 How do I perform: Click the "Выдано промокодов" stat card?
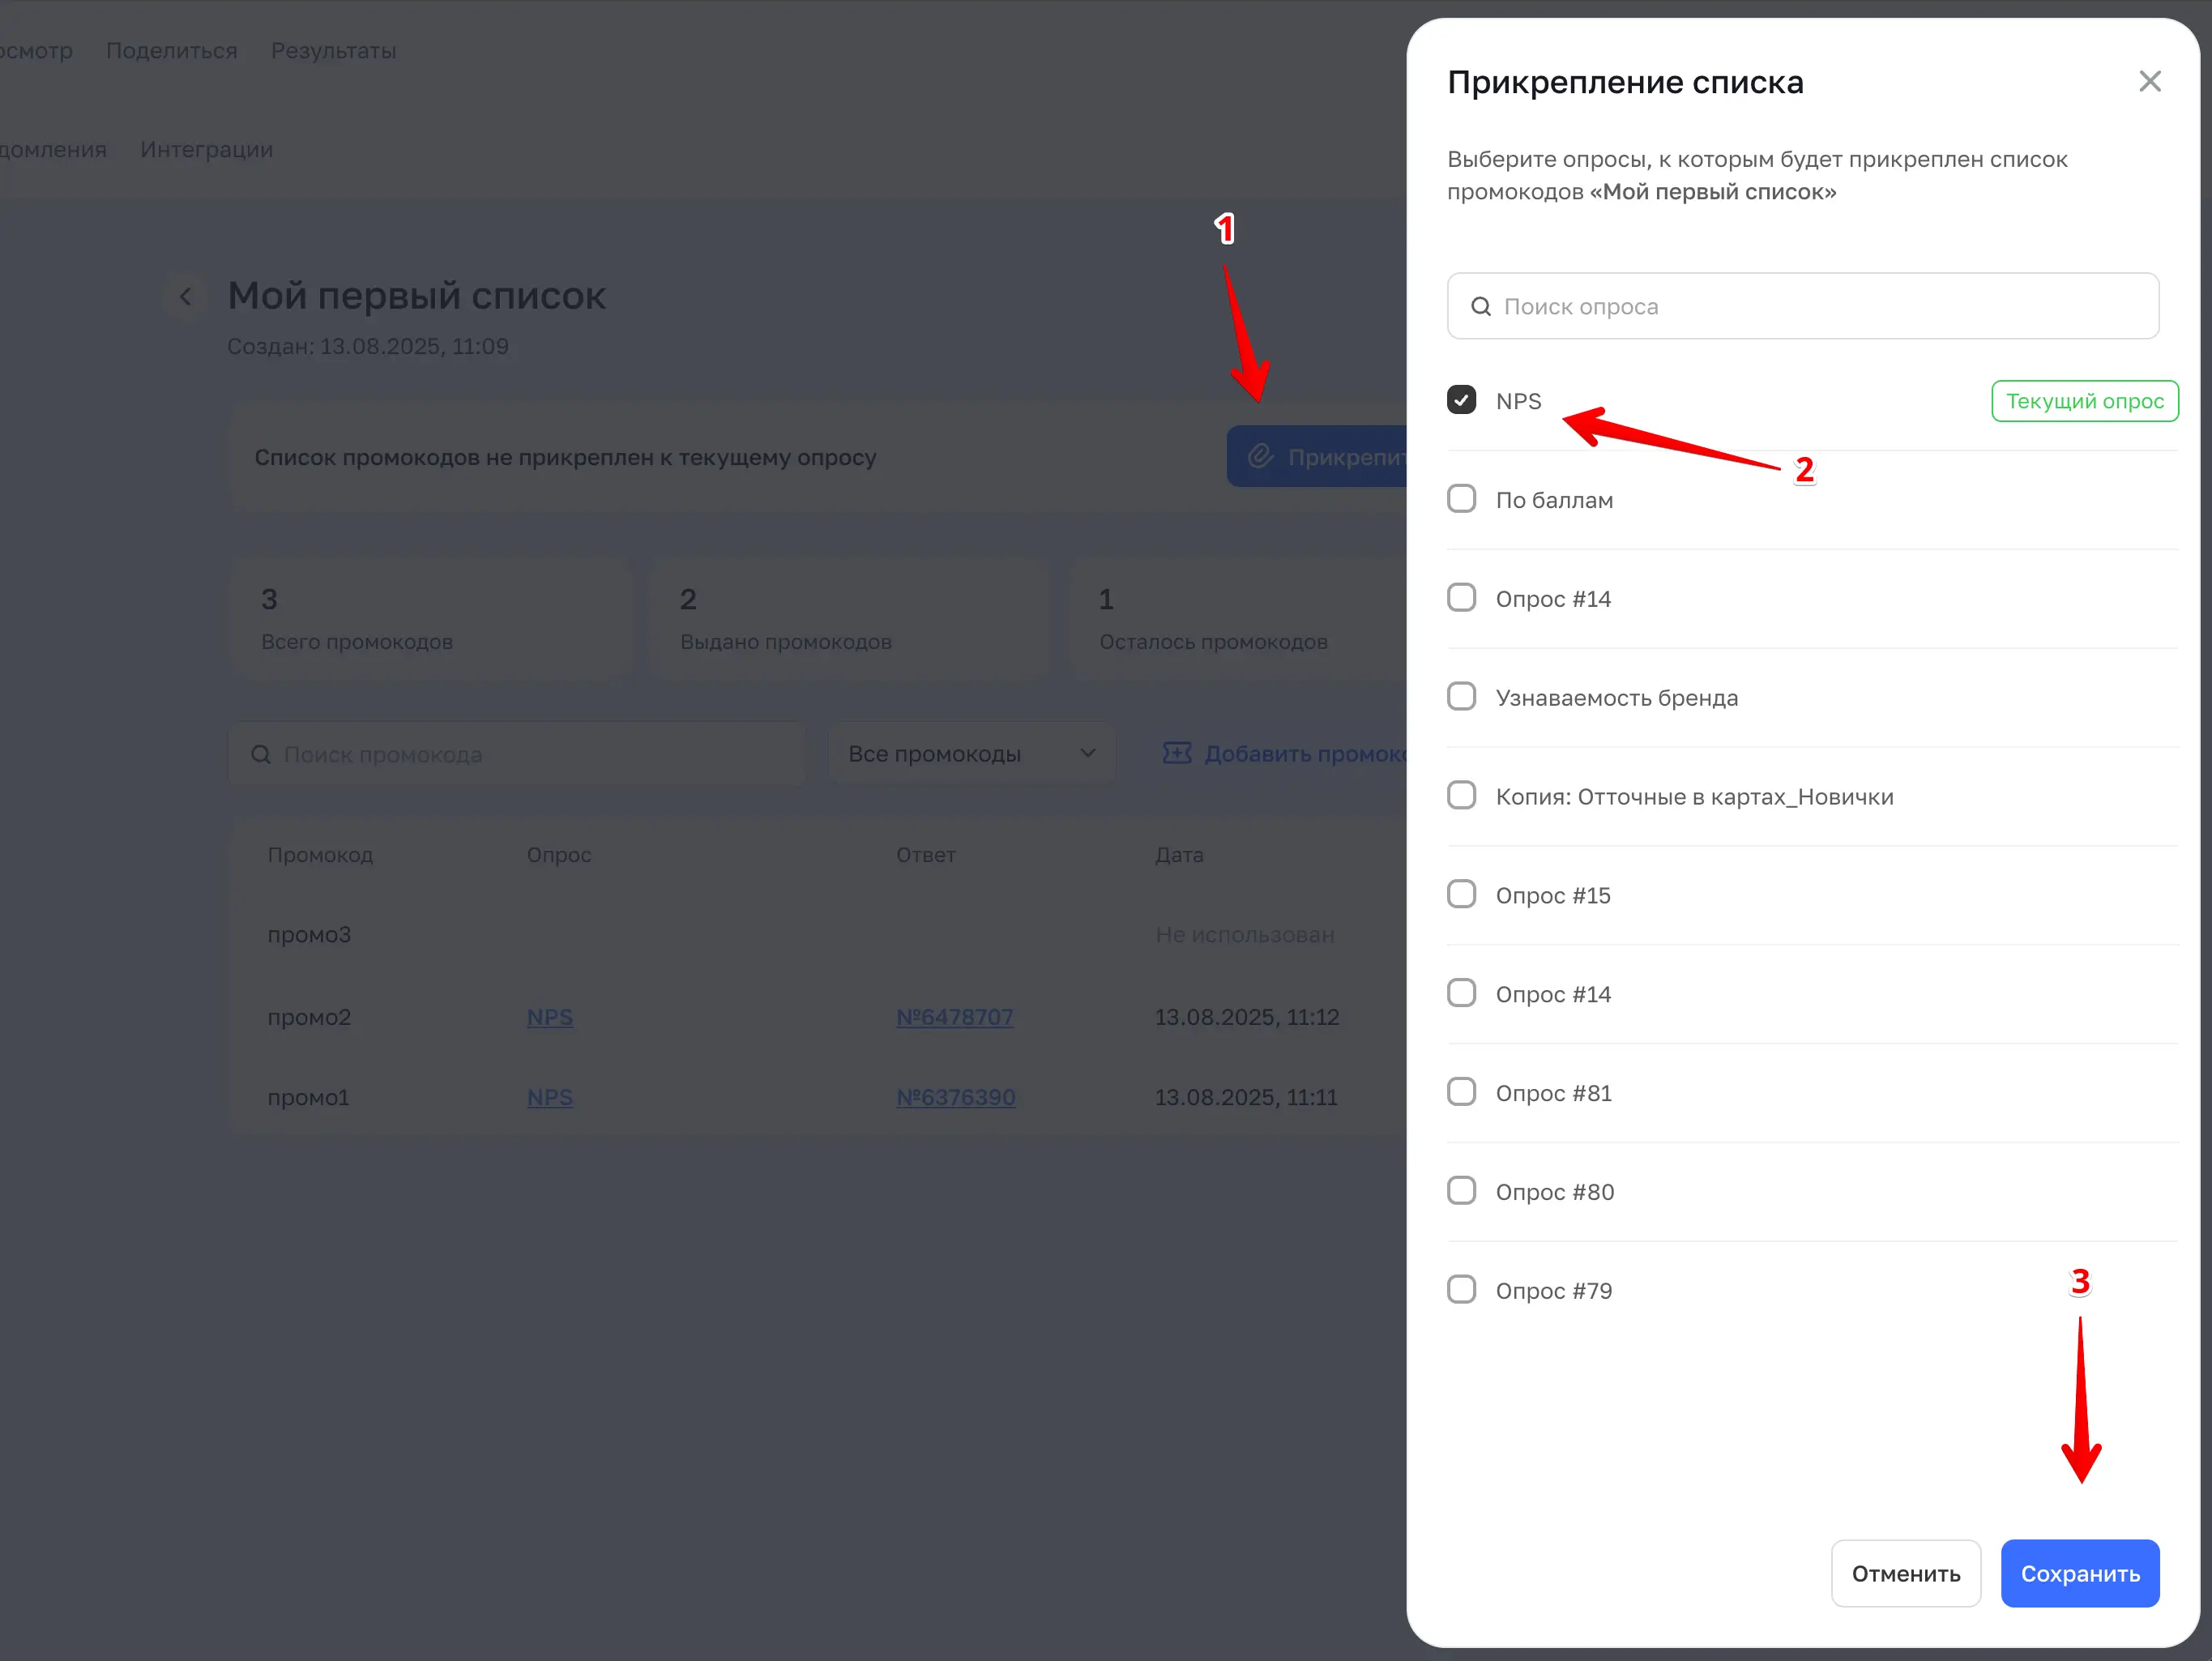850,619
